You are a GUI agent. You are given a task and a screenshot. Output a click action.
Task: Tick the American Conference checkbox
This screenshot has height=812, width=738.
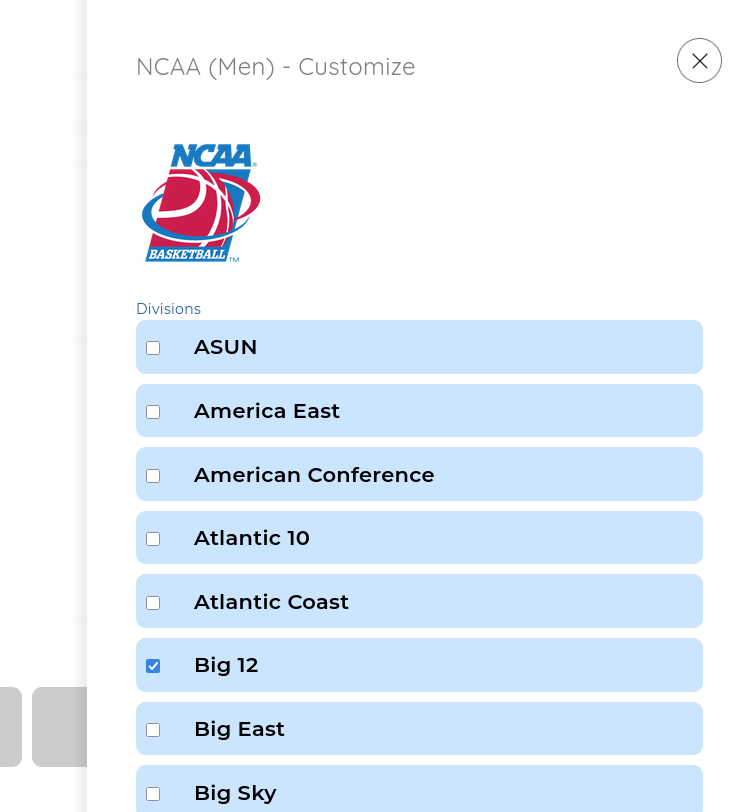tap(153, 476)
